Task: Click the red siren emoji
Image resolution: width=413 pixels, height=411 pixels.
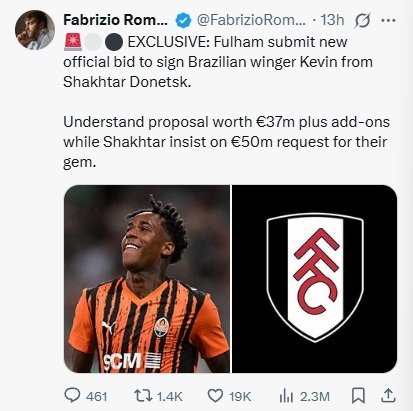Action: click(73, 42)
